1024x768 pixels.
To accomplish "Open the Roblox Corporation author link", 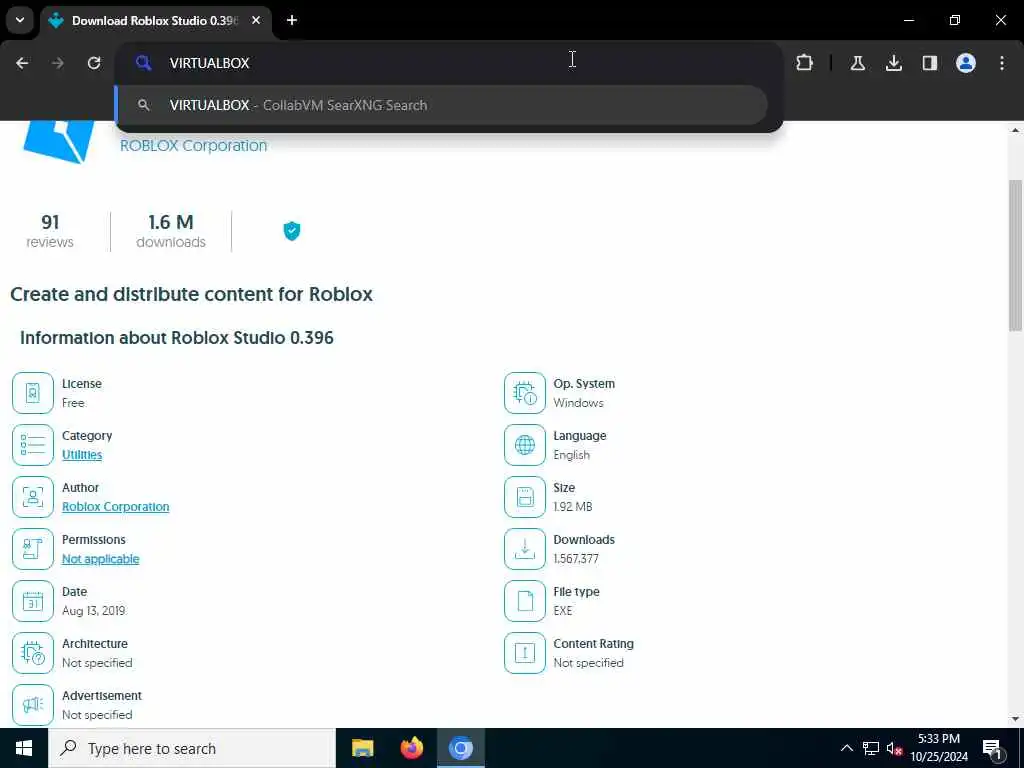I will 116,507.
